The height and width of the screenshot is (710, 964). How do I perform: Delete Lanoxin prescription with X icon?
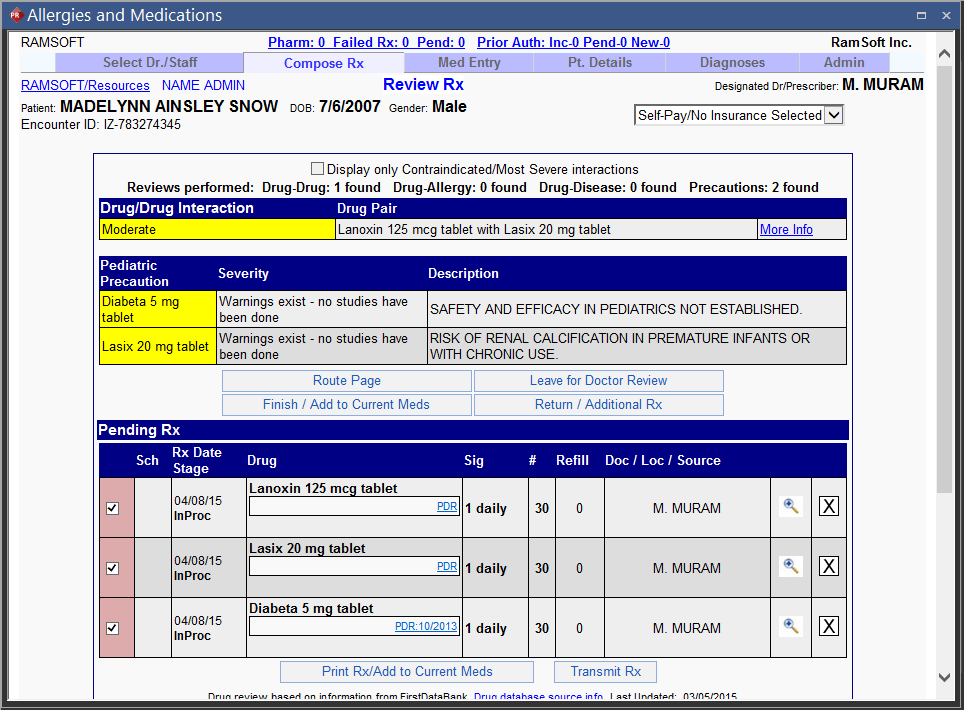tap(828, 507)
